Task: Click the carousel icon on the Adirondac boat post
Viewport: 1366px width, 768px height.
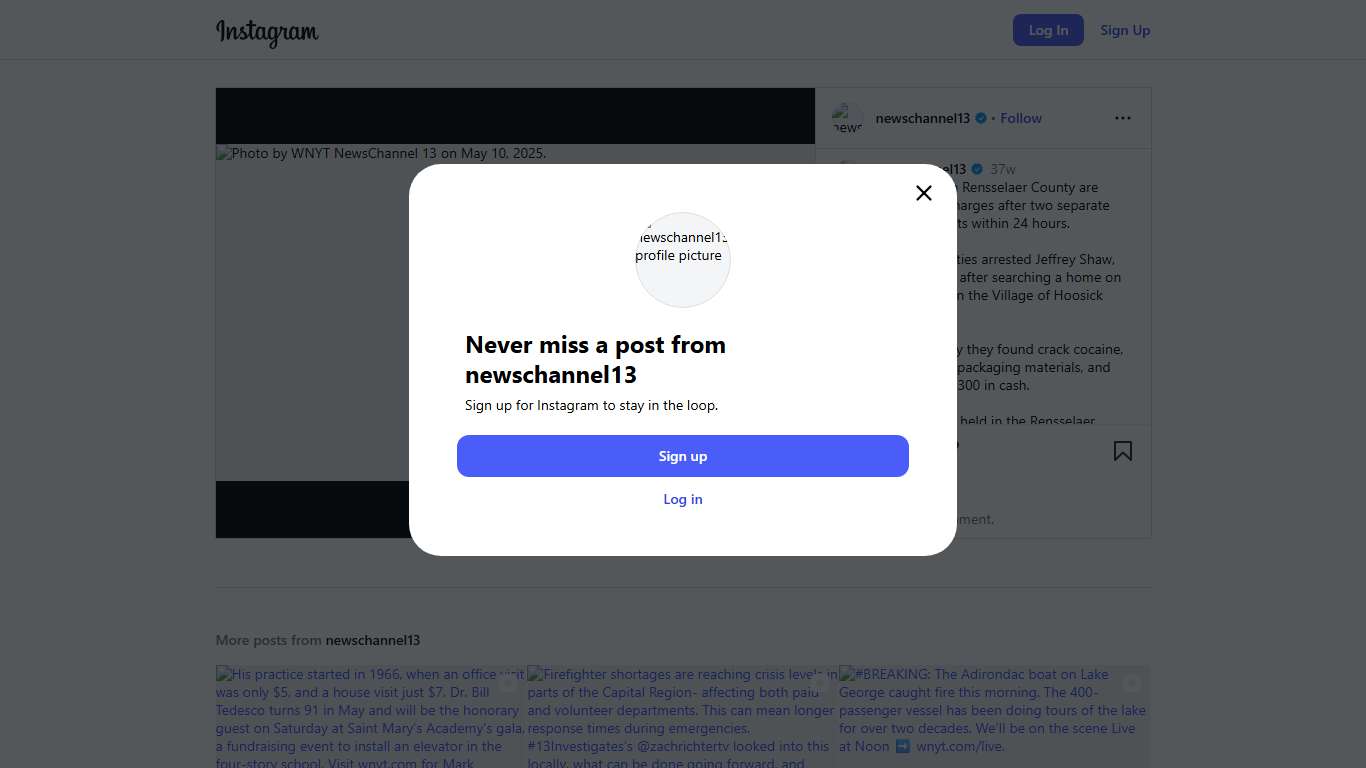Action: click(x=1131, y=684)
